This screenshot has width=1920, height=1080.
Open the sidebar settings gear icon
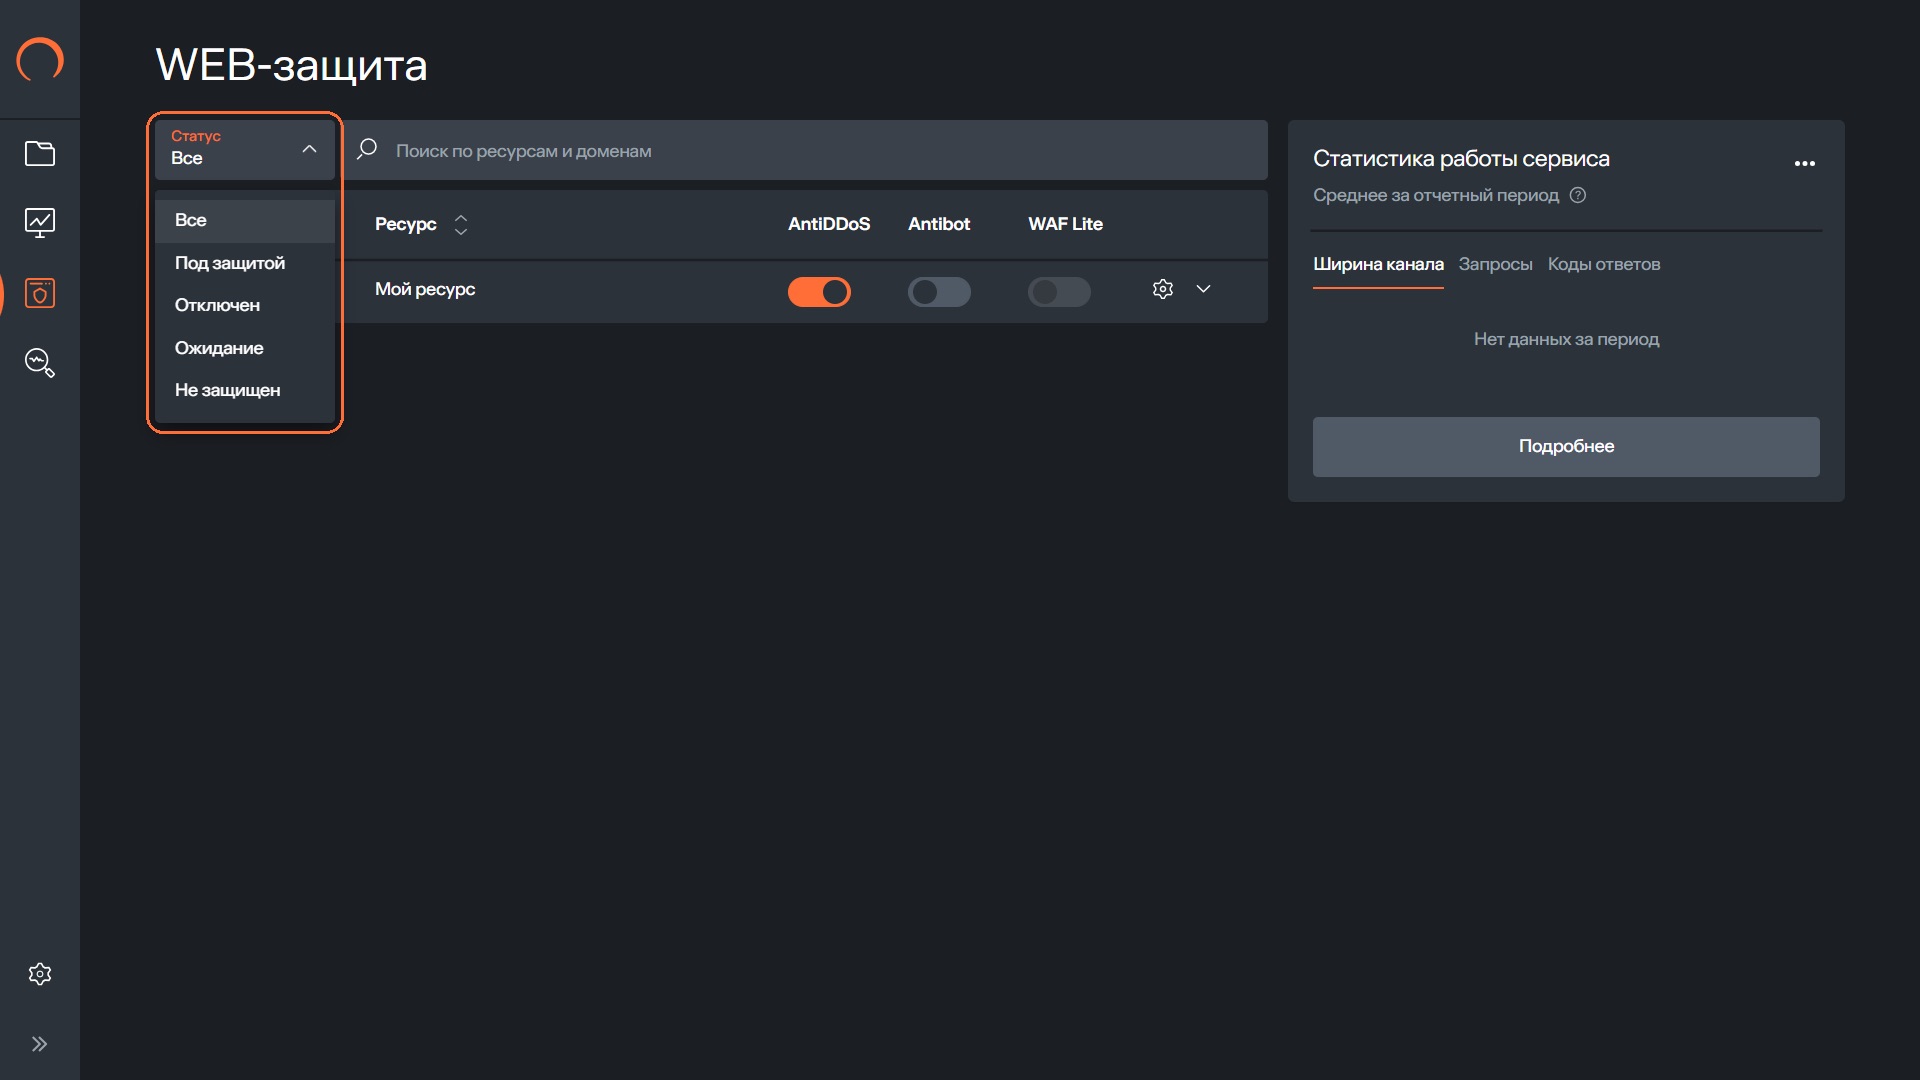click(40, 974)
